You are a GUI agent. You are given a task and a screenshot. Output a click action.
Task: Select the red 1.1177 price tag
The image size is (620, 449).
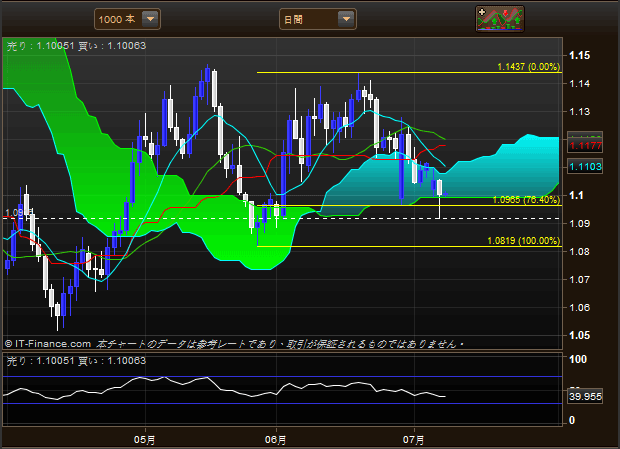click(x=585, y=146)
